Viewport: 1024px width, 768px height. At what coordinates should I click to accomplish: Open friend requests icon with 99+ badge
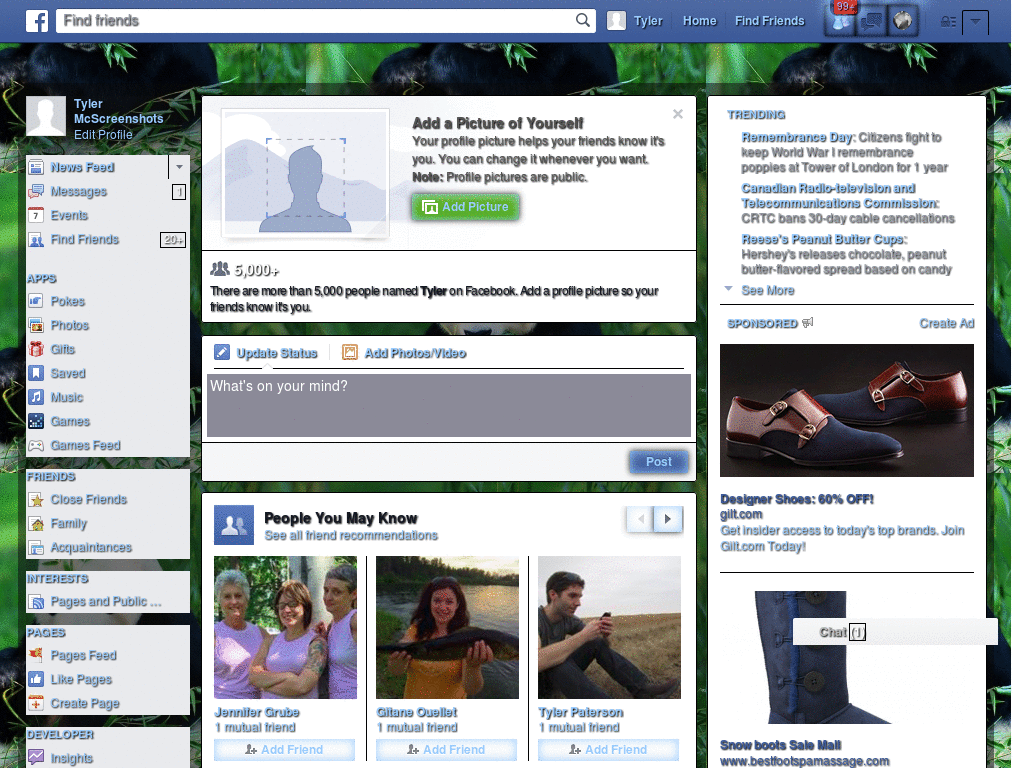[x=841, y=21]
